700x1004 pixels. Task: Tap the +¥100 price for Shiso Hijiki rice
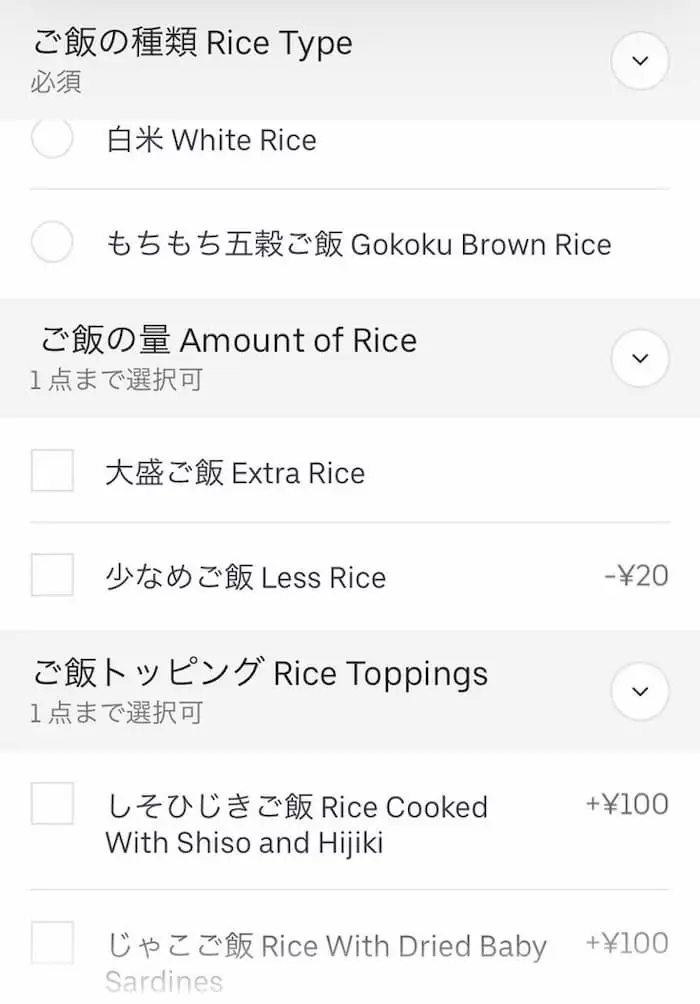pyautogui.click(x=627, y=804)
